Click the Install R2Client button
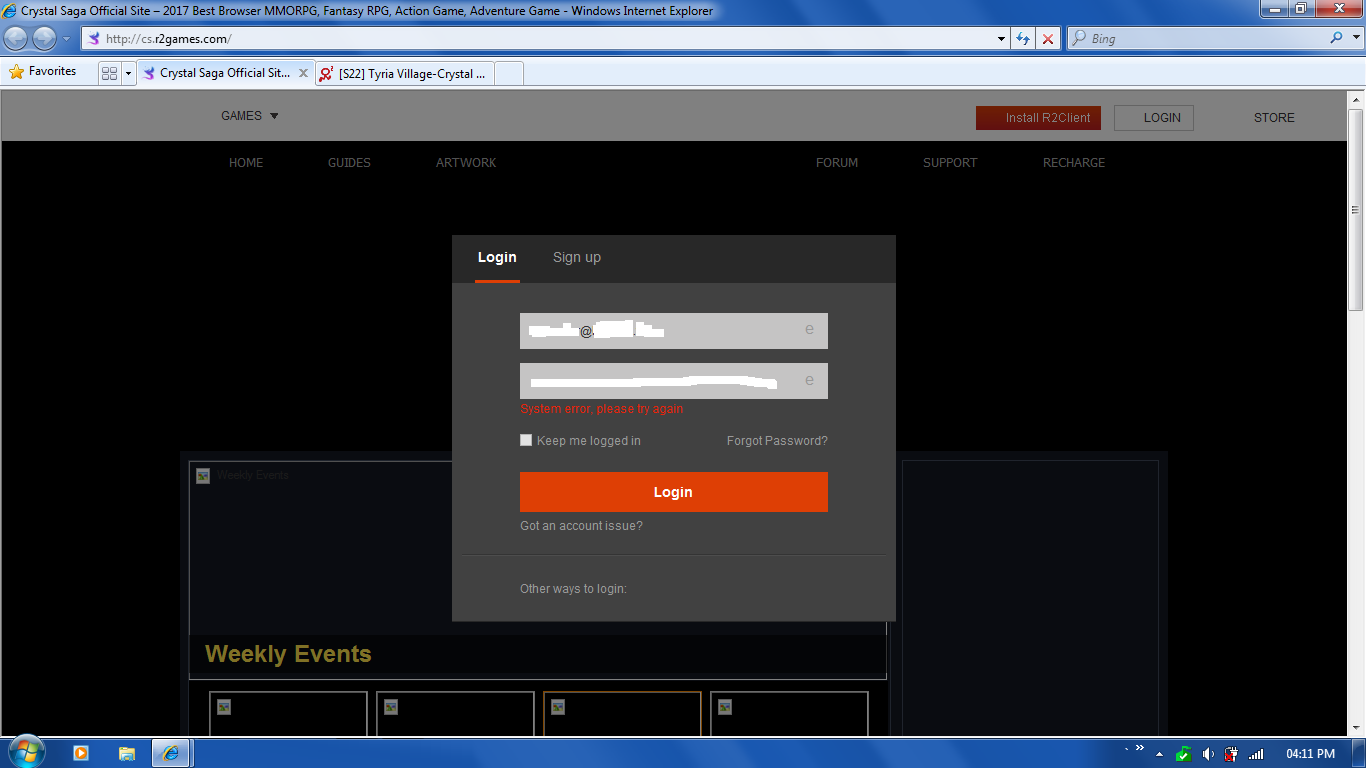 pyautogui.click(x=1038, y=118)
